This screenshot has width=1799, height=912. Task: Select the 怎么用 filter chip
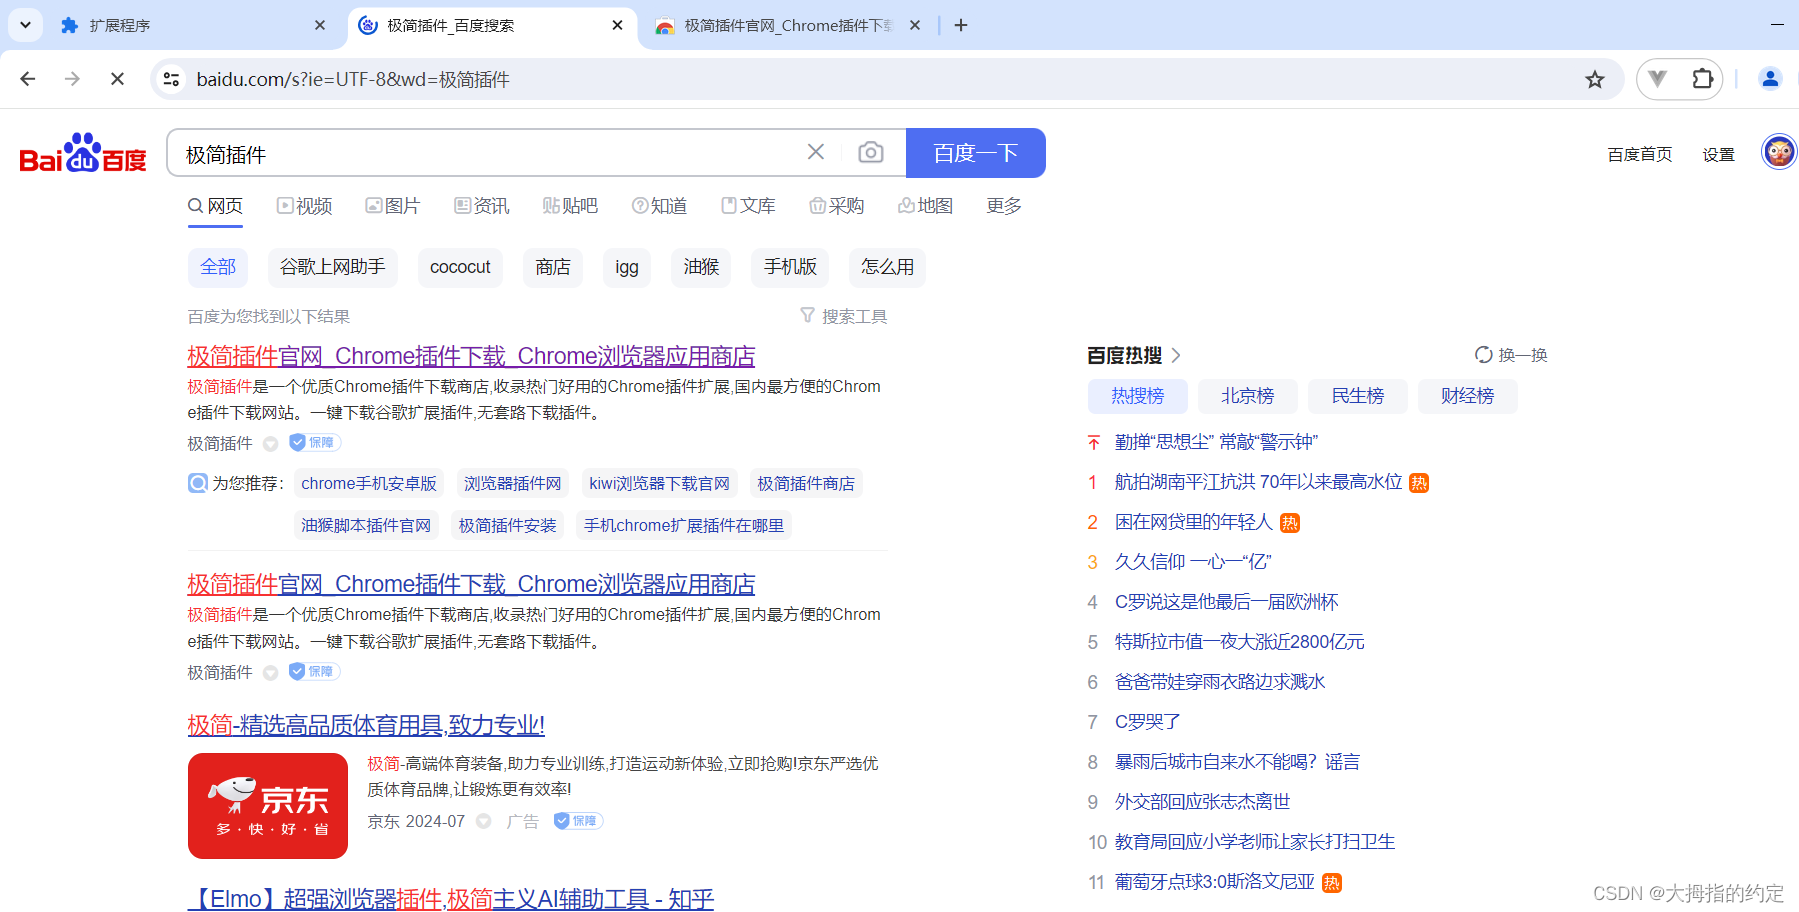click(x=887, y=267)
